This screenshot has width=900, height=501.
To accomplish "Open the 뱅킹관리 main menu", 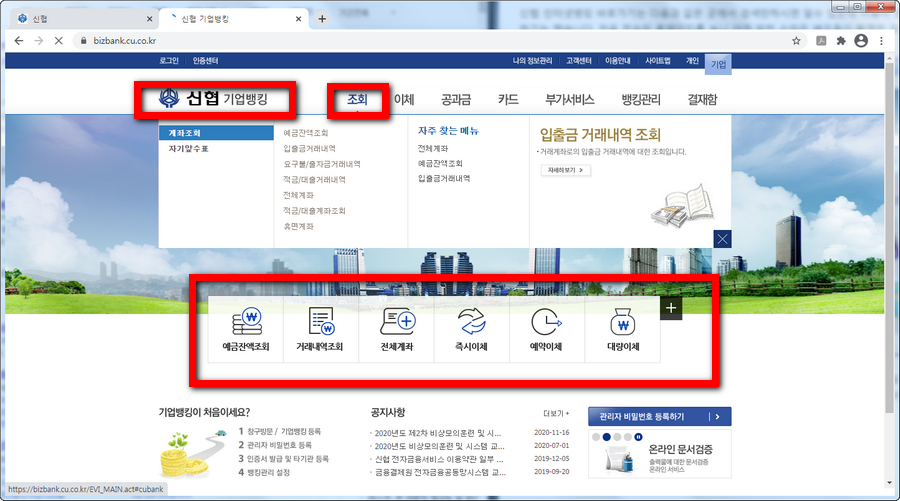I will [641, 99].
